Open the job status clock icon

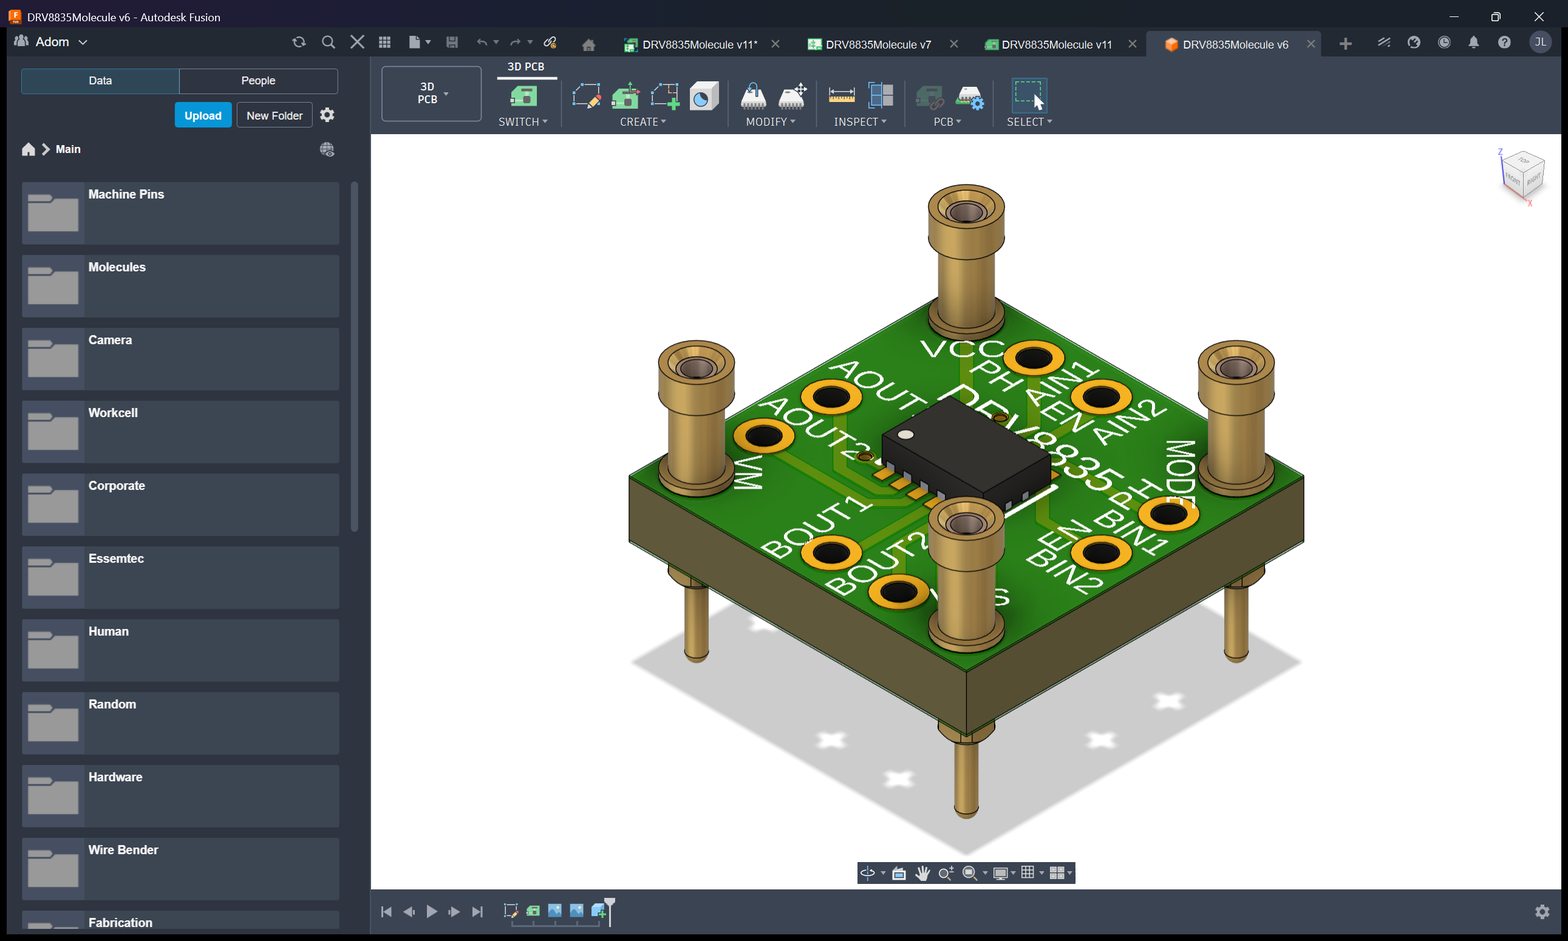1444,42
